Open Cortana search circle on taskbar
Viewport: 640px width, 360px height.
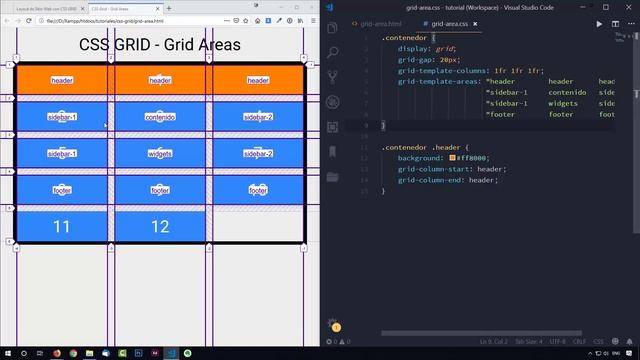(24, 353)
